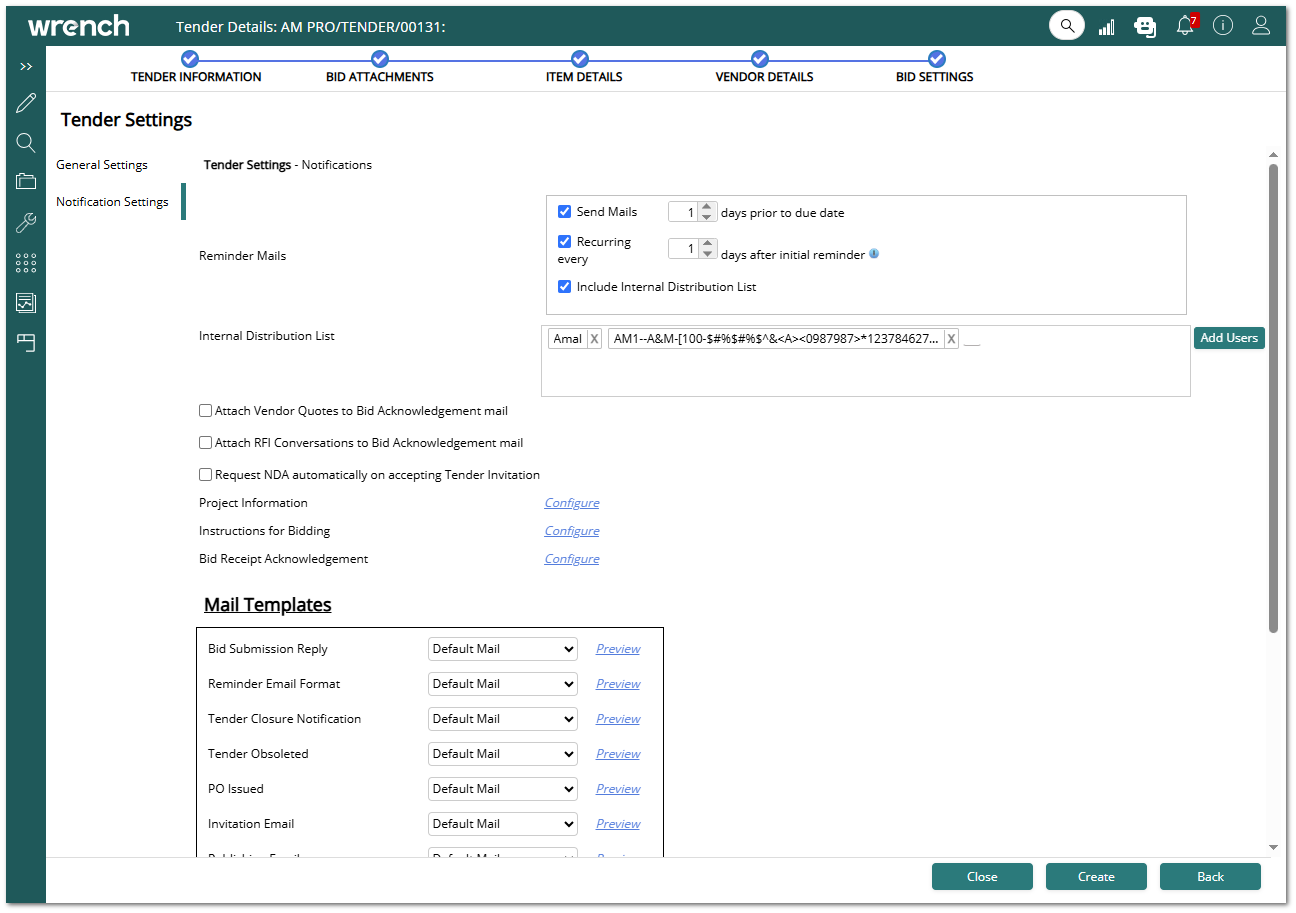Viewport: 1296px width, 913px height.
Task: Open the chatbot assistant icon
Action: [1145, 27]
